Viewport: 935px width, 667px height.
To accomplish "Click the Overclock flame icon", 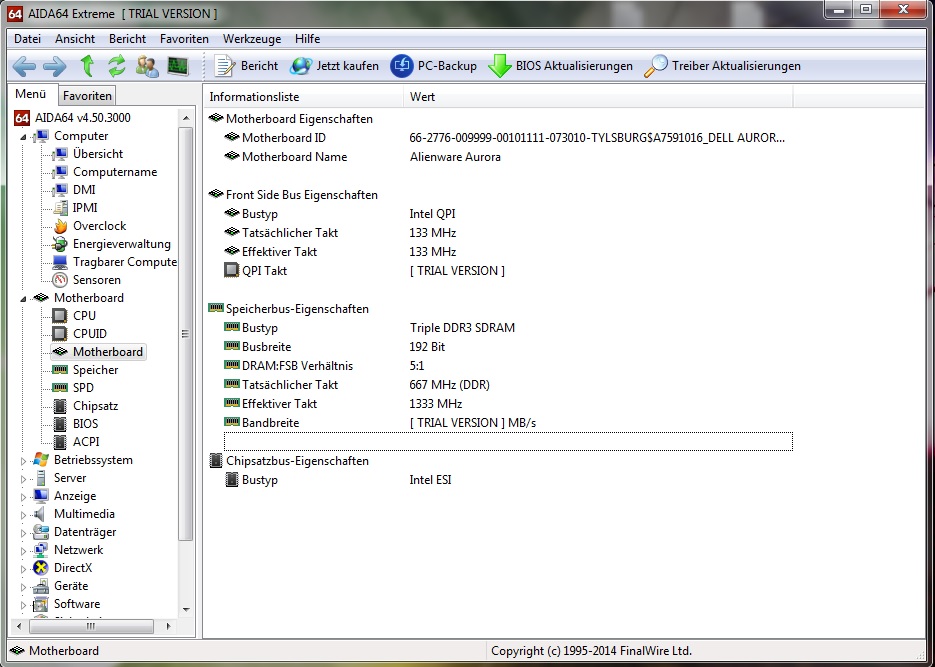I will 60,226.
